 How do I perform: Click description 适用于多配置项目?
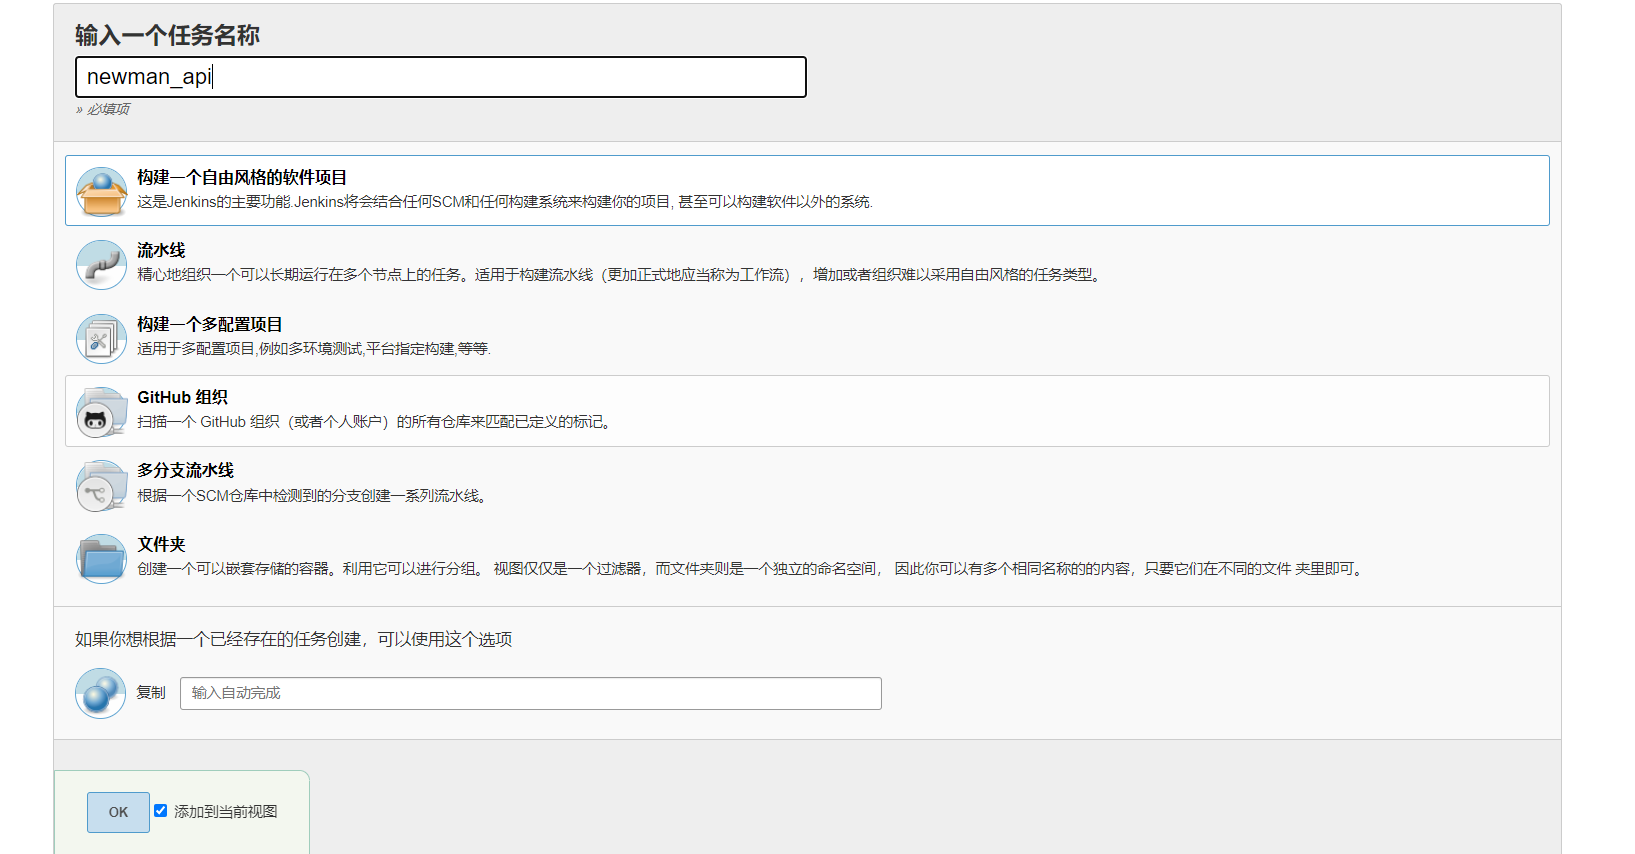pos(314,349)
